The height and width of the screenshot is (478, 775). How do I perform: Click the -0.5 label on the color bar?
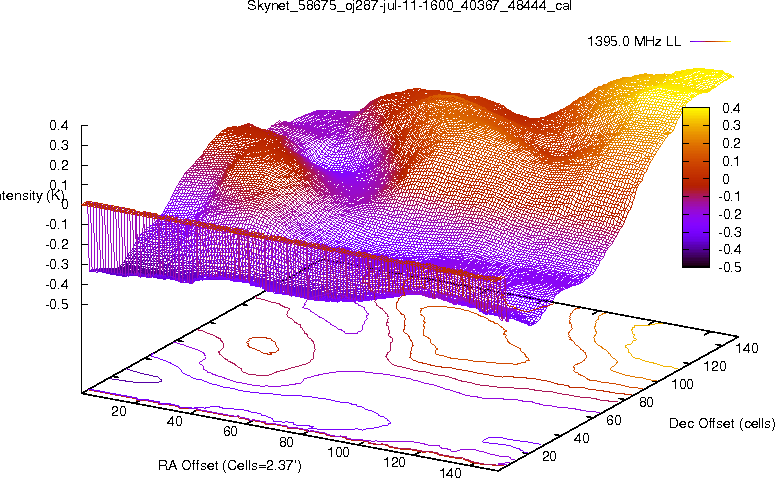[729, 267]
